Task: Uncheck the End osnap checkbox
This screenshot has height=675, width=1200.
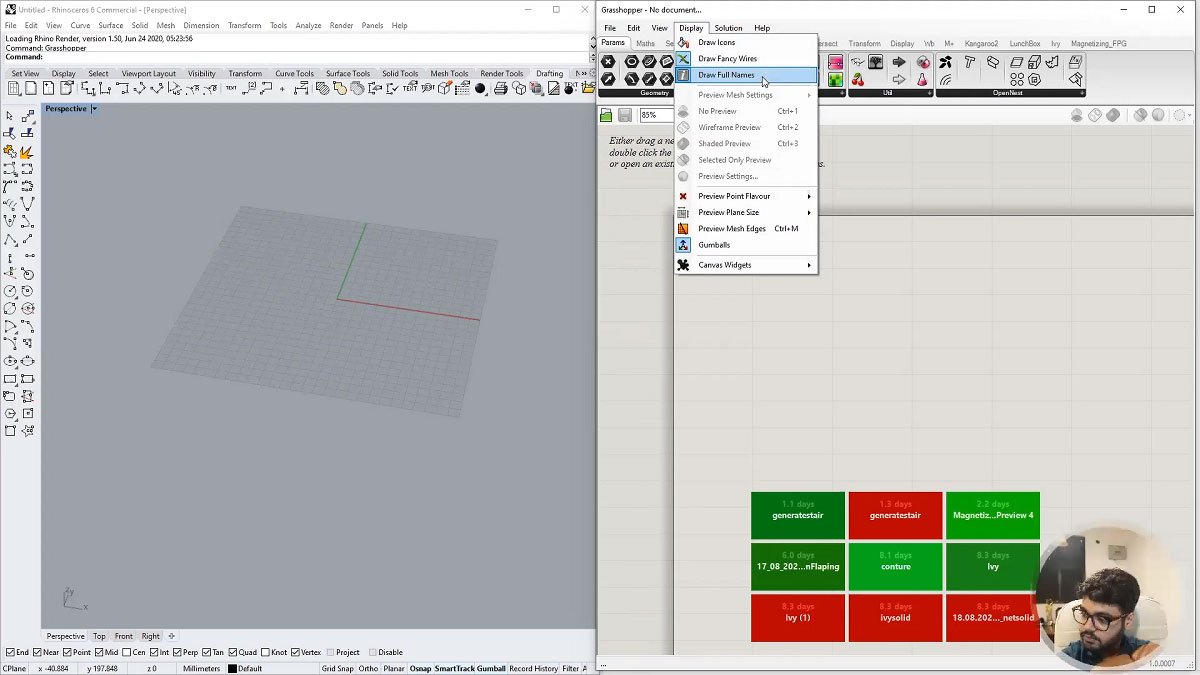Action: pos(10,652)
